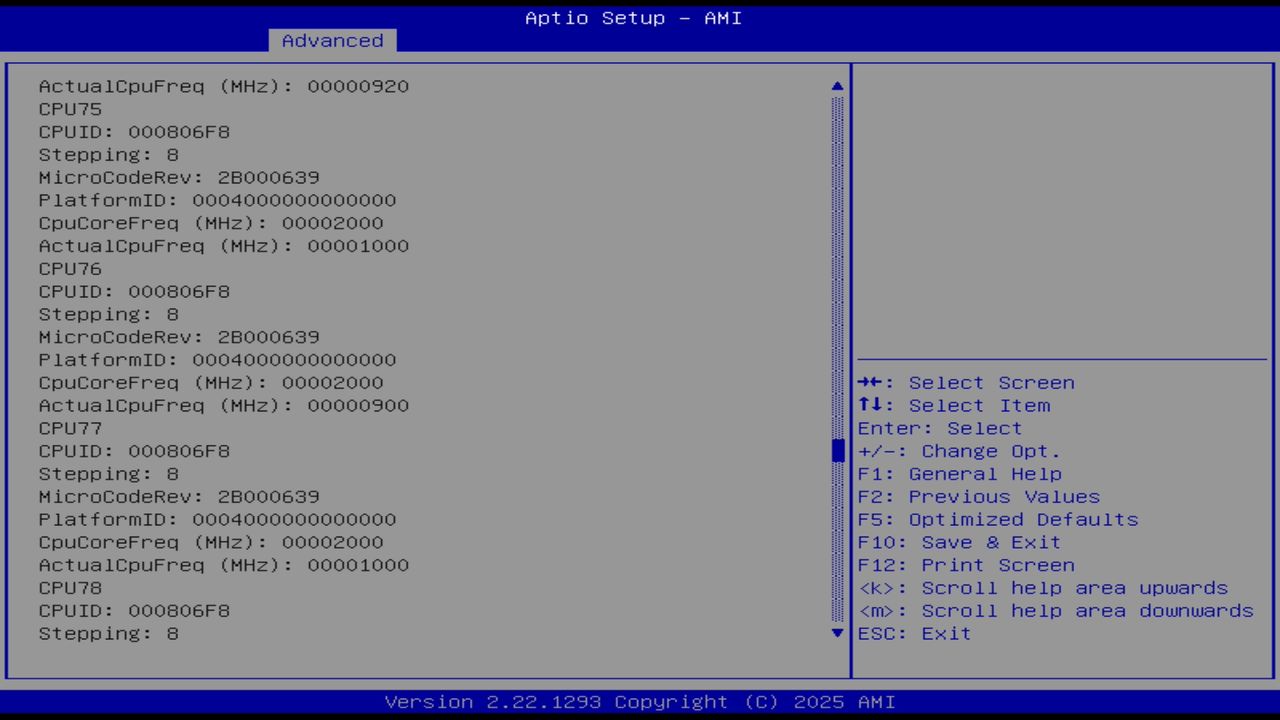Click the Scroll help area upwards entry
The image size is (1280, 720).
pyautogui.click(x=1043, y=588)
